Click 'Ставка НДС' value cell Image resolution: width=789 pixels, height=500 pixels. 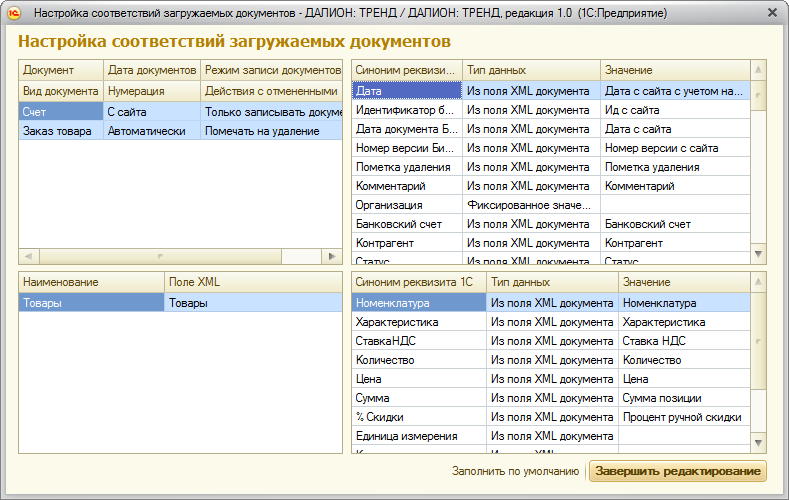pos(684,341)
